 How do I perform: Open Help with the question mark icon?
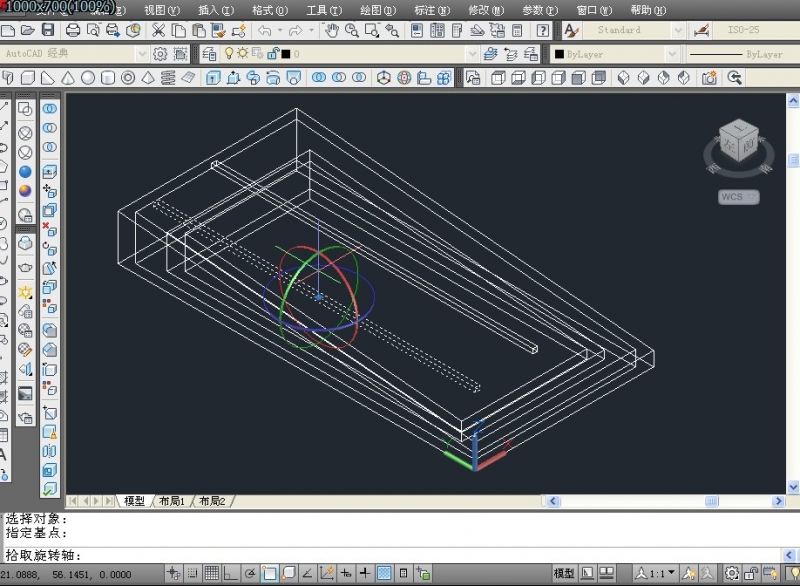[x=543, y=31]
